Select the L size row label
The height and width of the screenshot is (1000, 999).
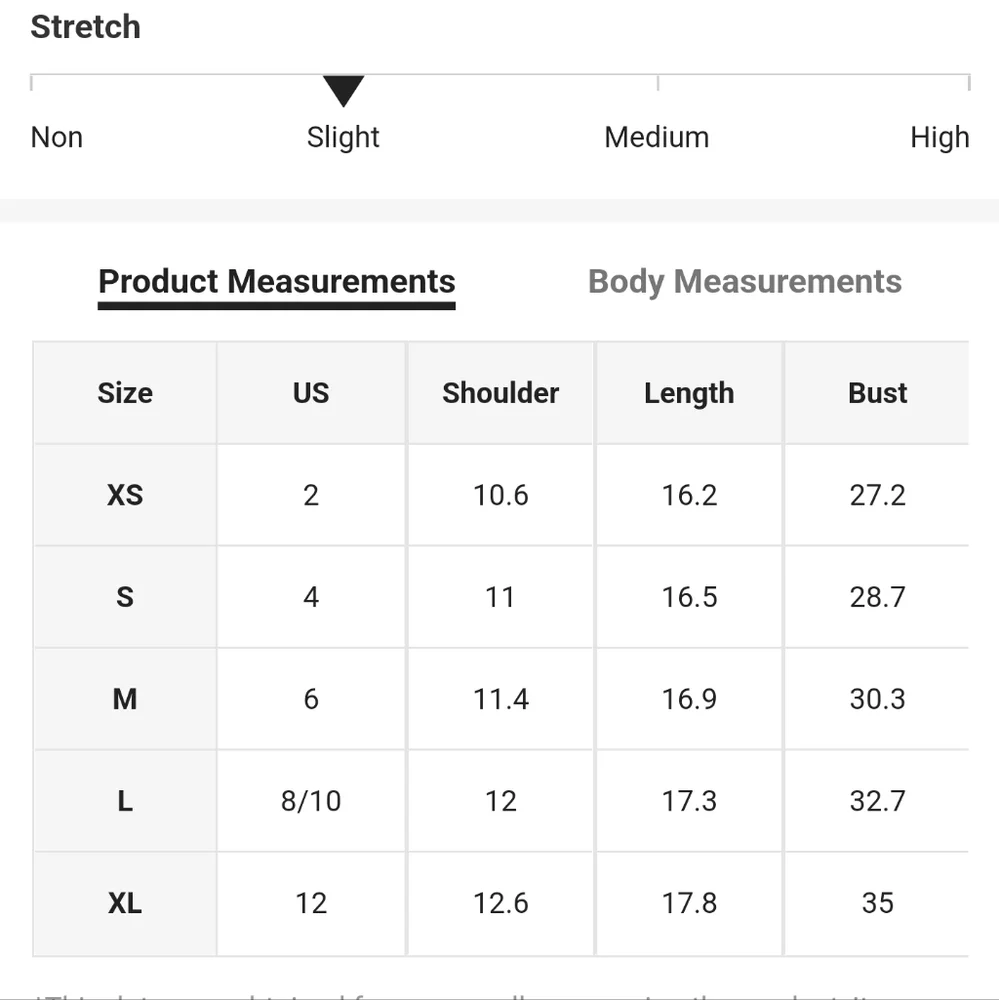[125, 801]
